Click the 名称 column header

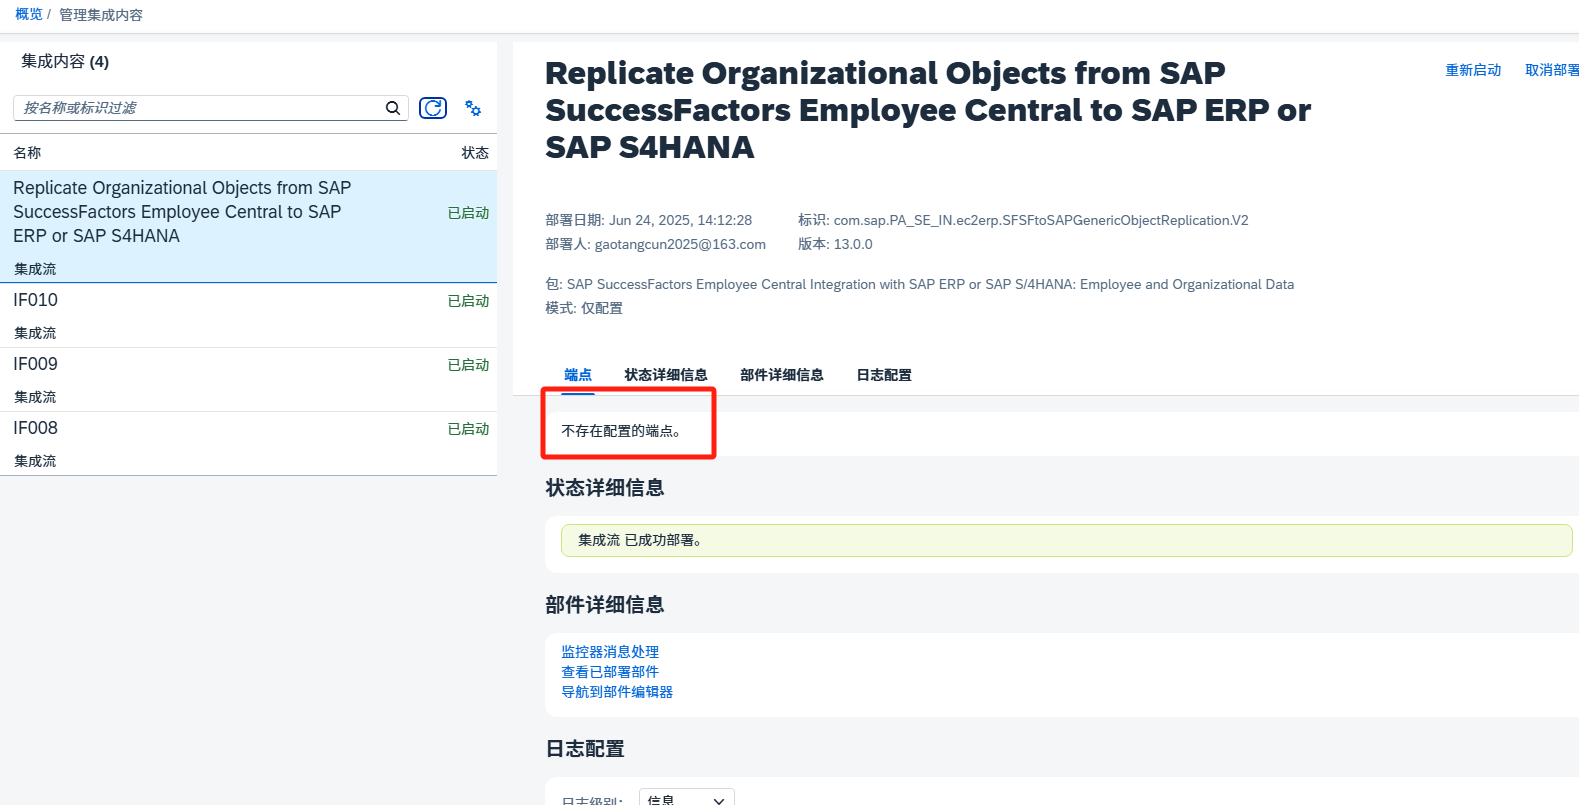tap(27, 153)
